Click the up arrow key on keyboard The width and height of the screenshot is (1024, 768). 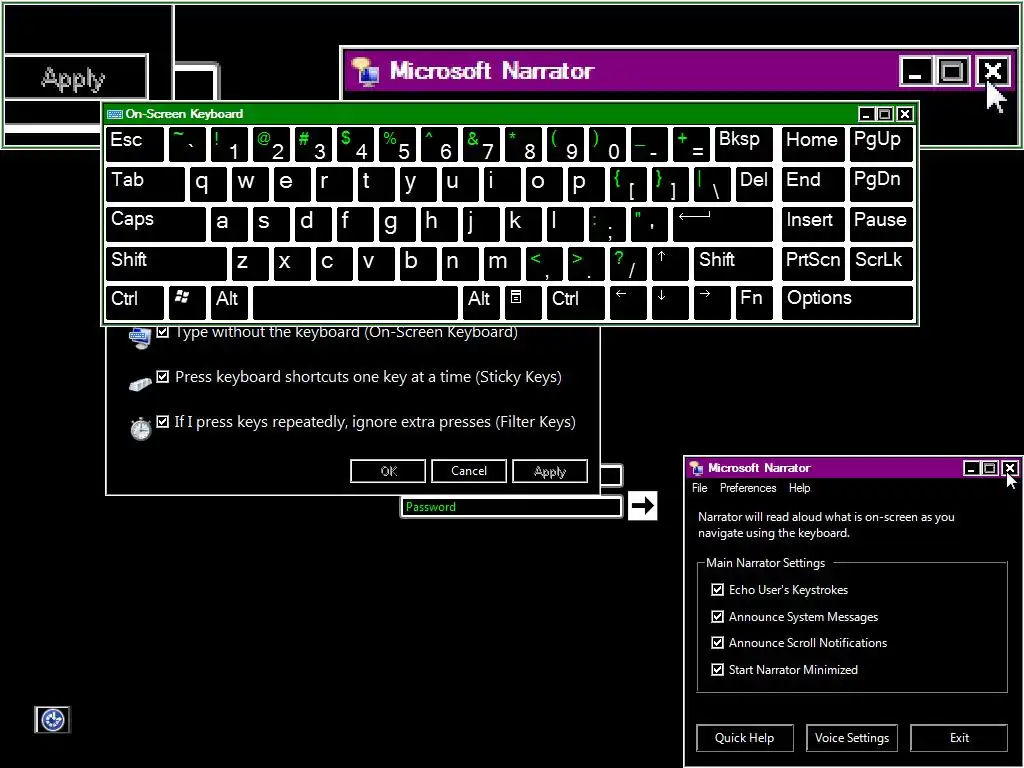[669, 263]
